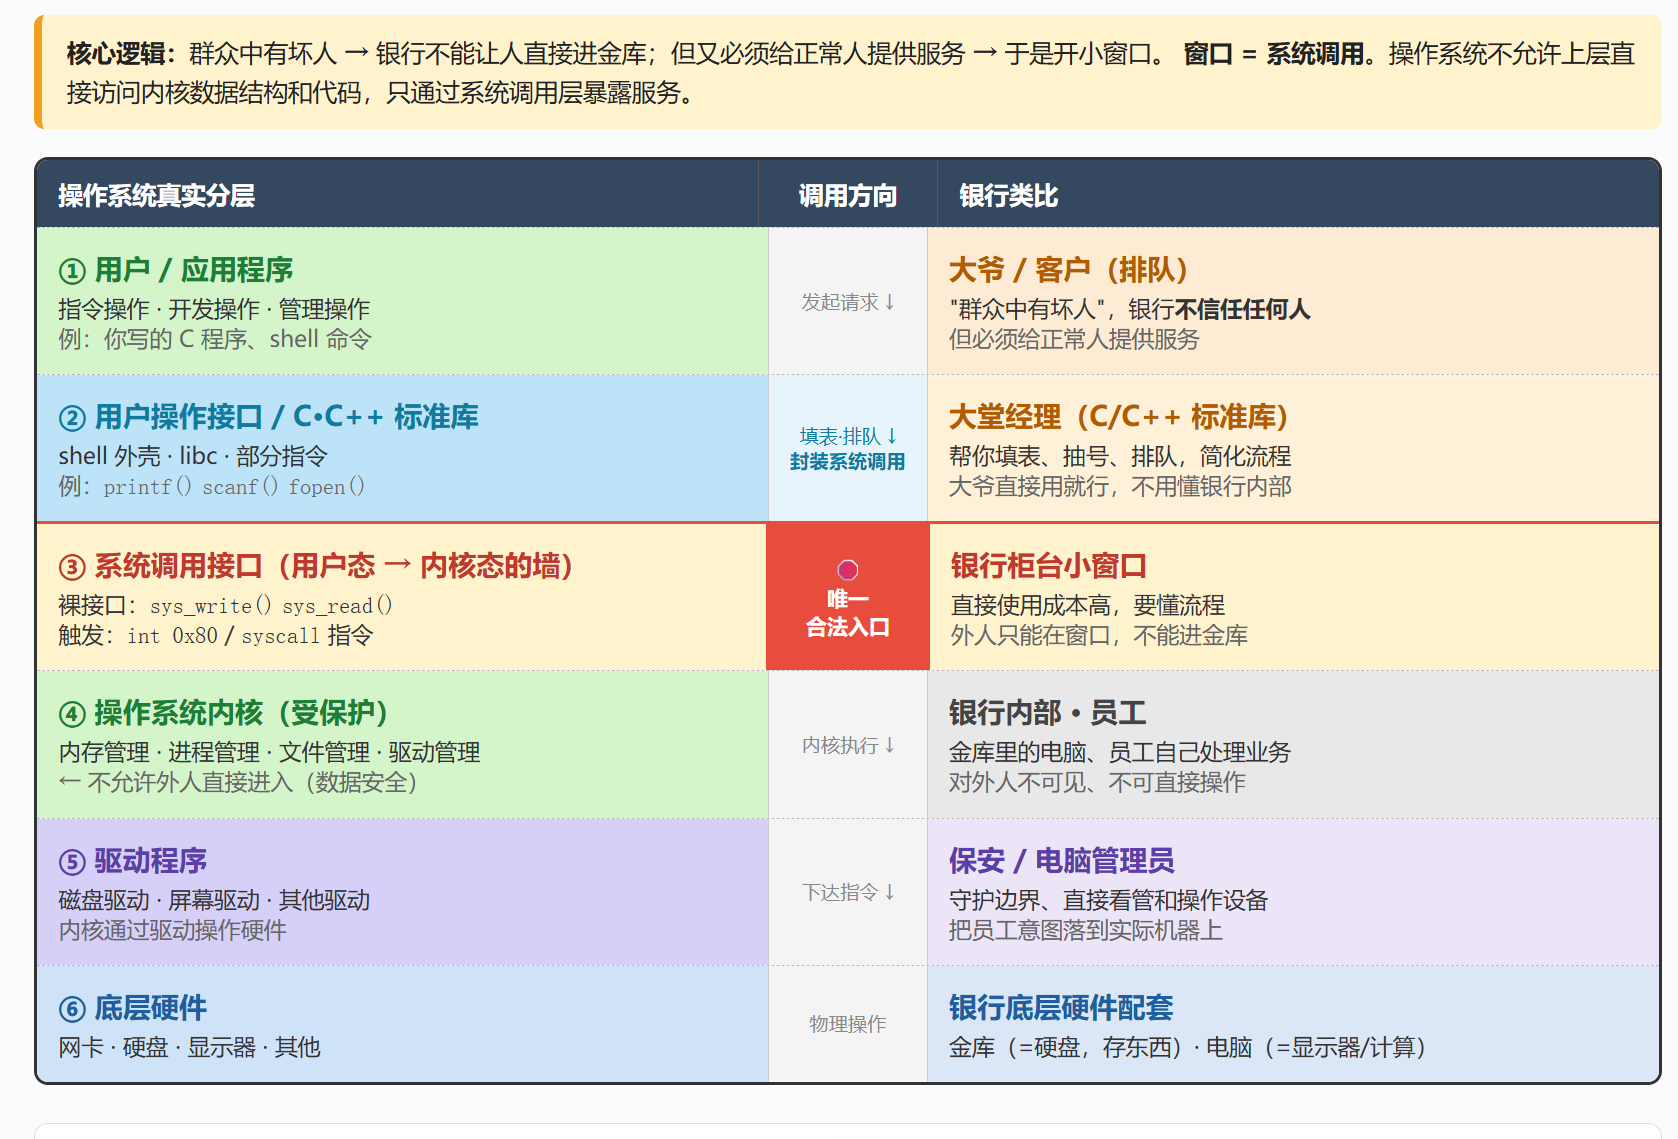Click the line shell 外壳 · libc · 部分指令

(x=193, y=456)
